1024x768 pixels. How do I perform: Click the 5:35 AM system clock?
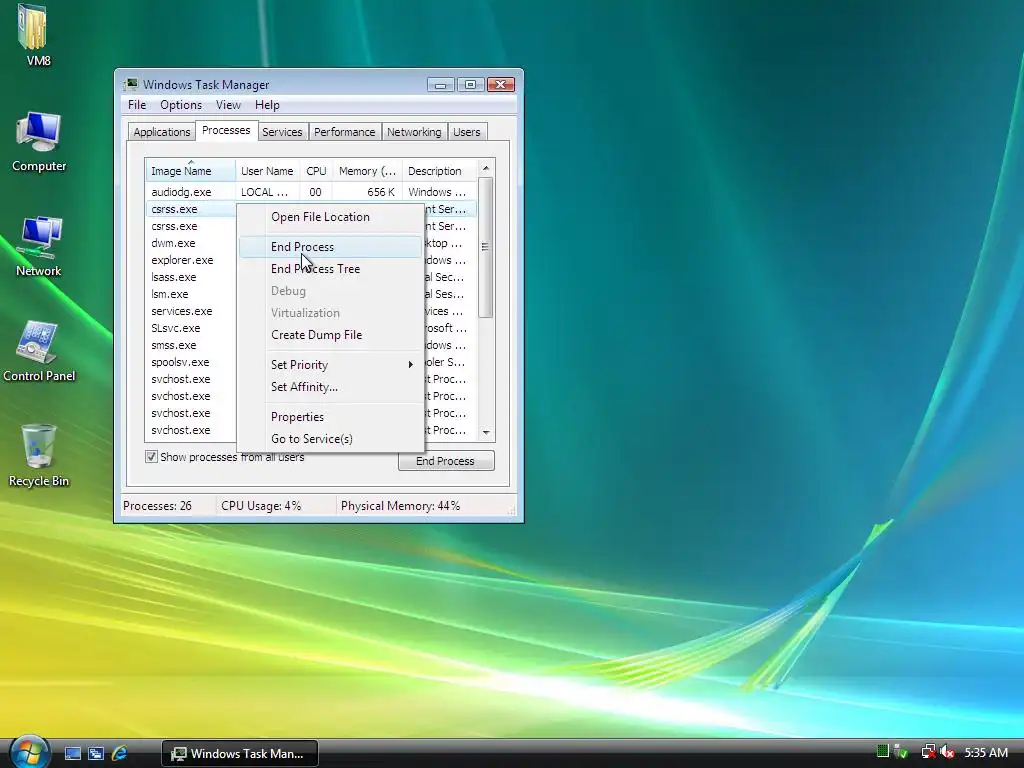tap(985, 752)
